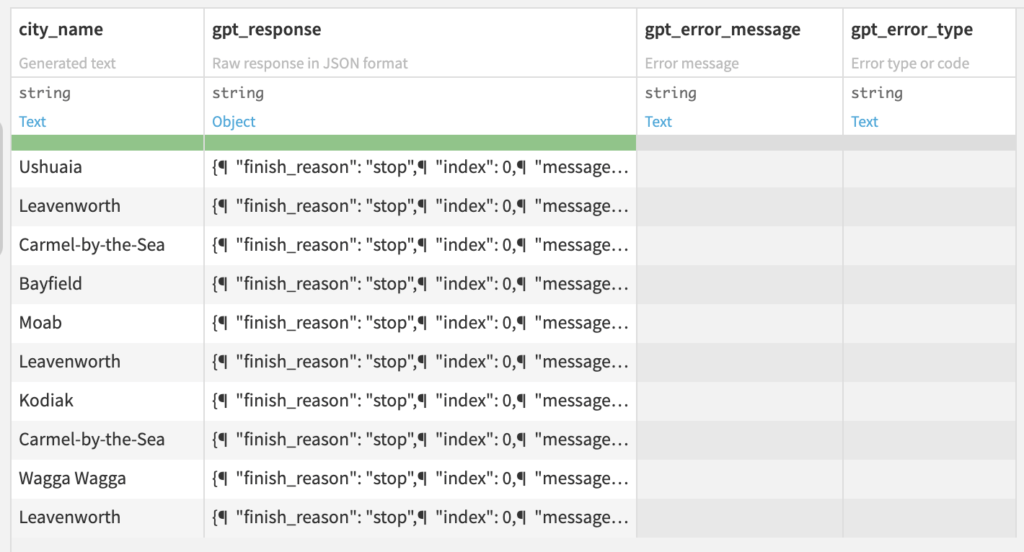Click the green validity bar under gpt_response

[x=420, y=143]
